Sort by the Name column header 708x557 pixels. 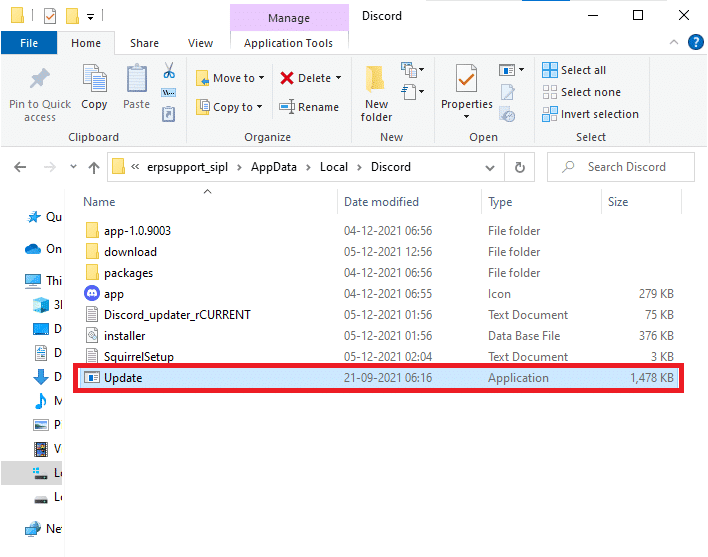point(99,202)
